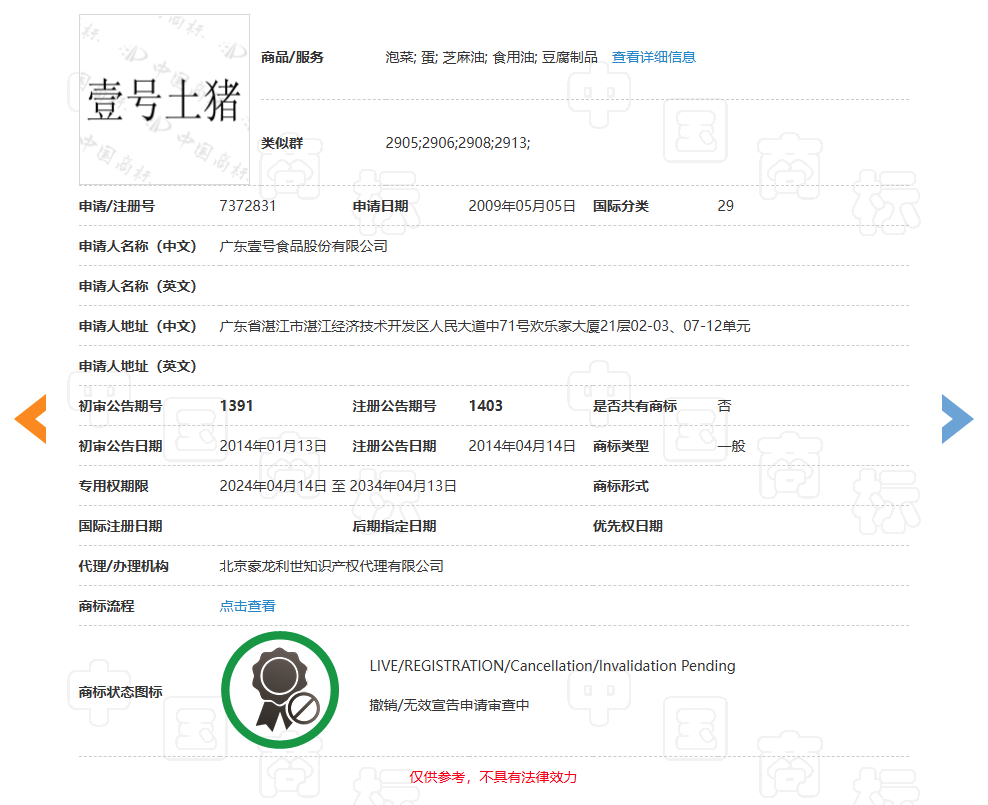The width and height of the screenshot is (988, 805).
Task: Click the 后期指定日期 field label
Action: (394, 526)
